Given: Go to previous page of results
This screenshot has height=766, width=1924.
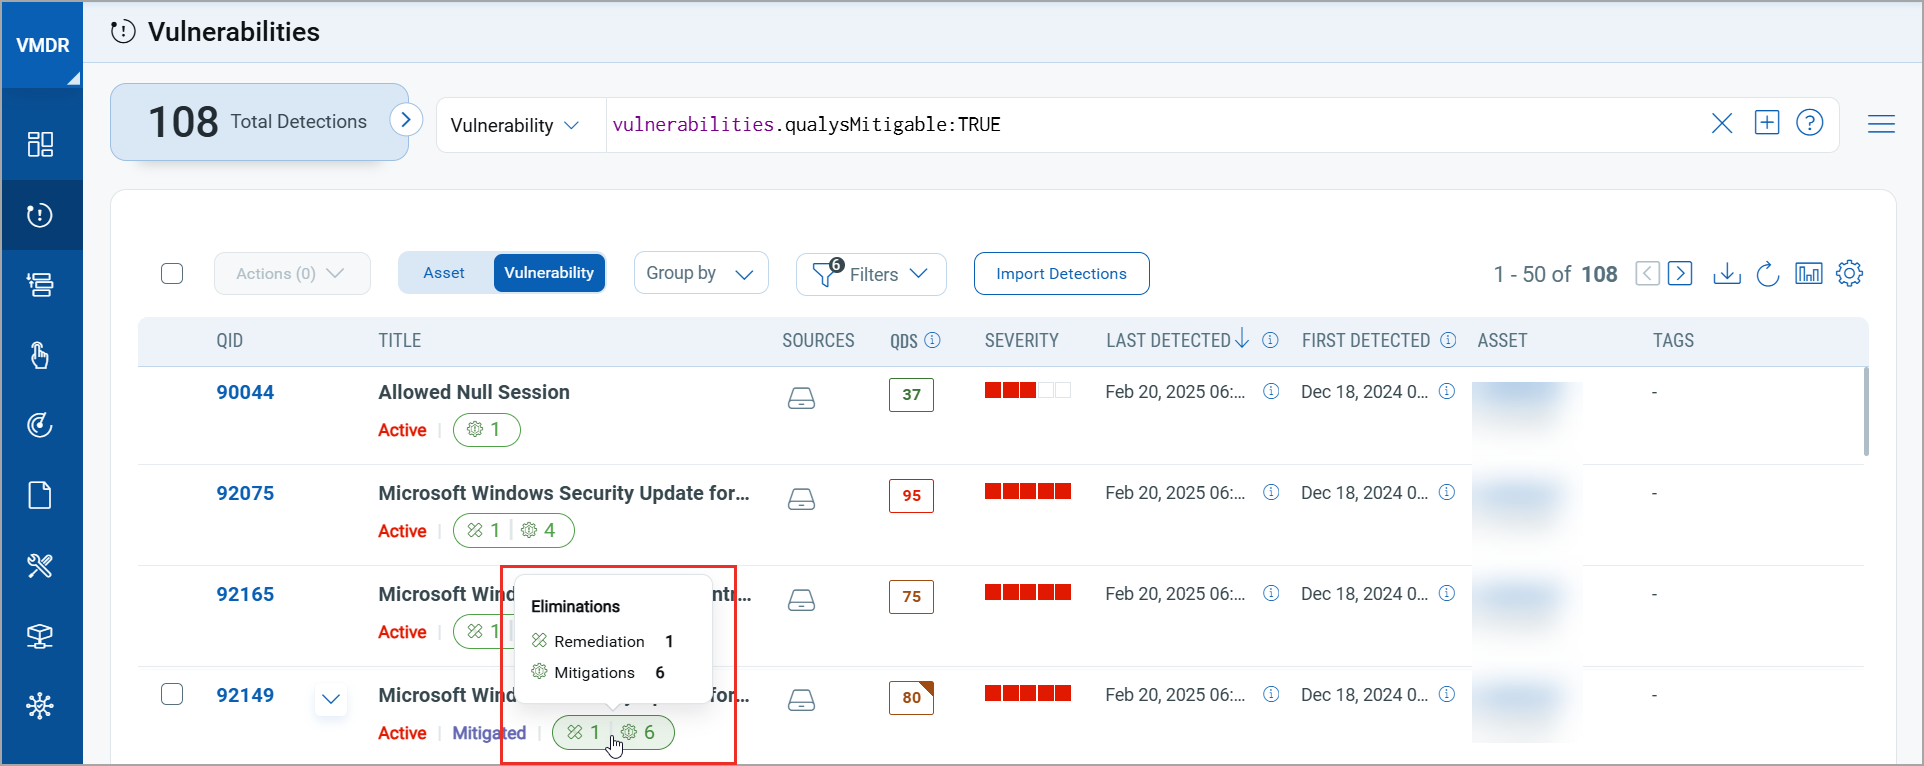Looking at the screenshot, I should [1648, 273].
